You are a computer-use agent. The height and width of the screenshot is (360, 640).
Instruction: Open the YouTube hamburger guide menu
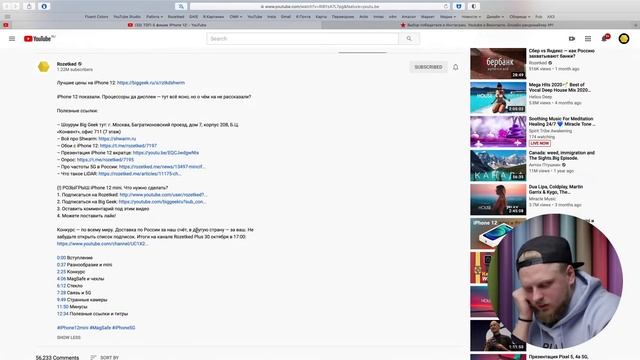(x=12, y=39)
